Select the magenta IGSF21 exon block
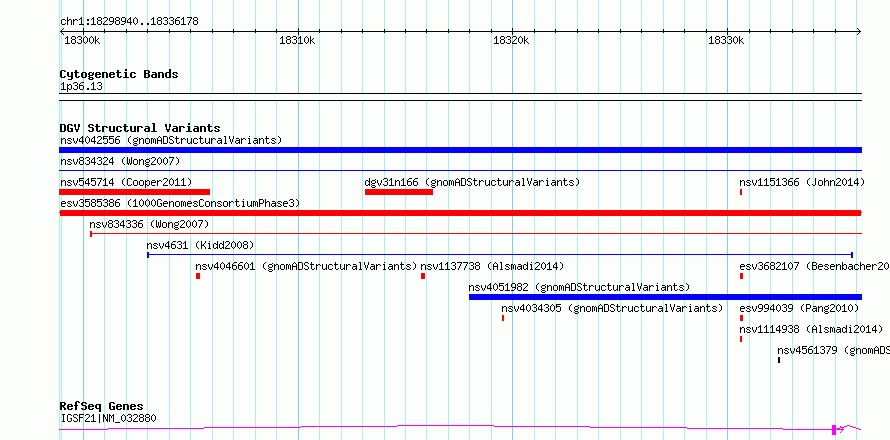 coord(834,430)
